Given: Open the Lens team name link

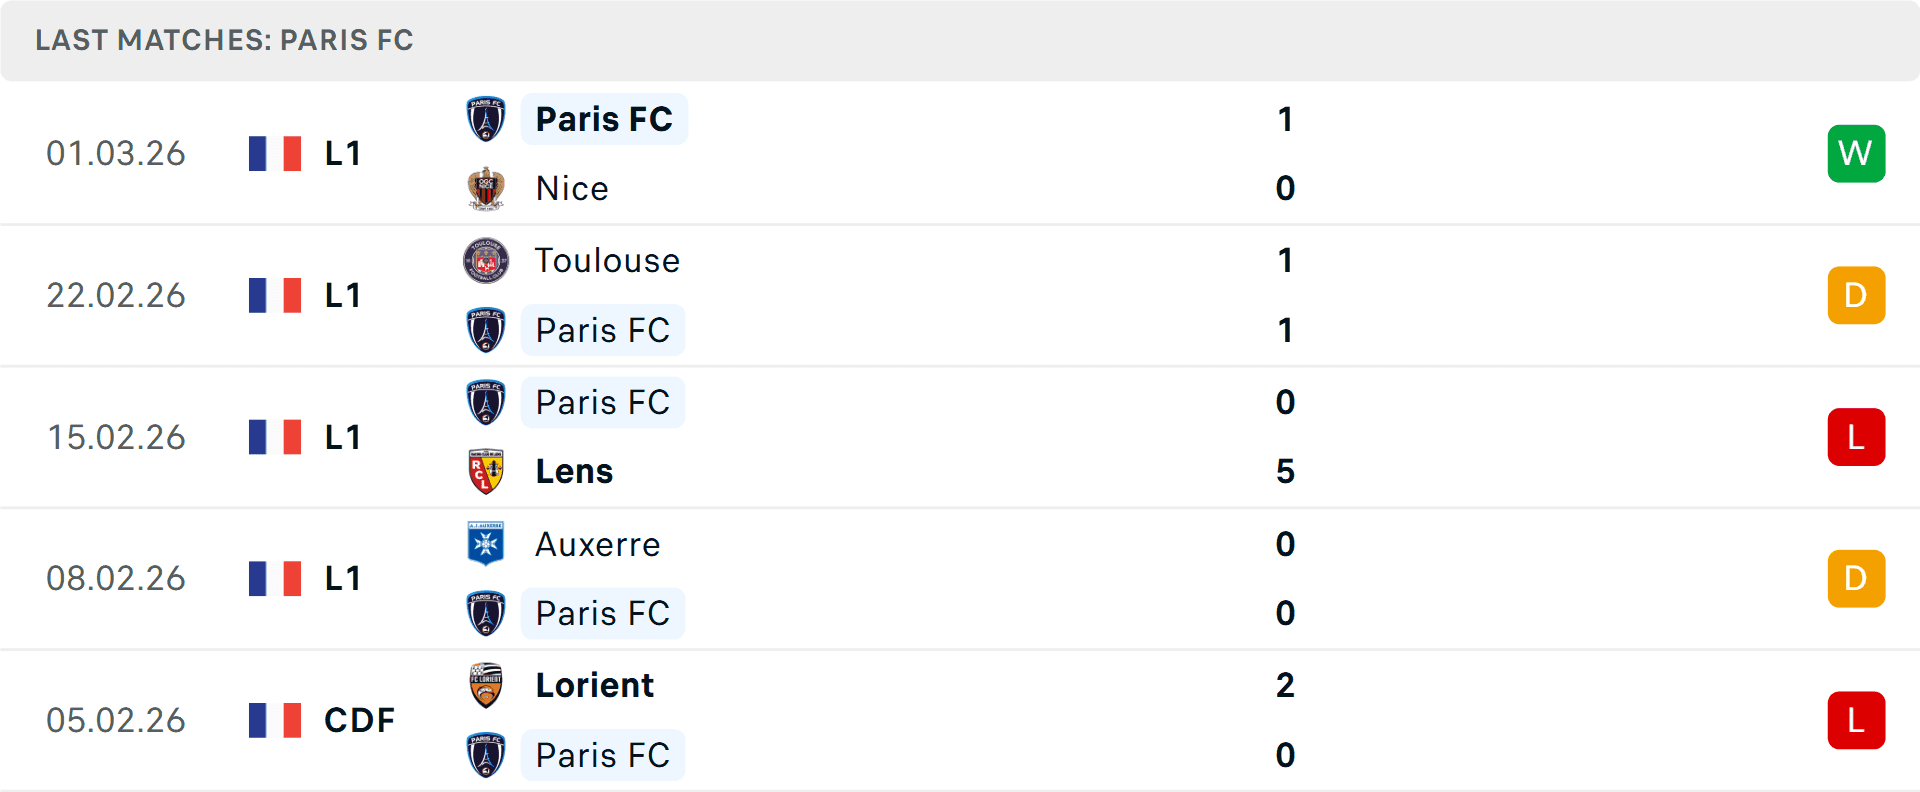Looking at the screenshot, I should [x=573, y=471].
